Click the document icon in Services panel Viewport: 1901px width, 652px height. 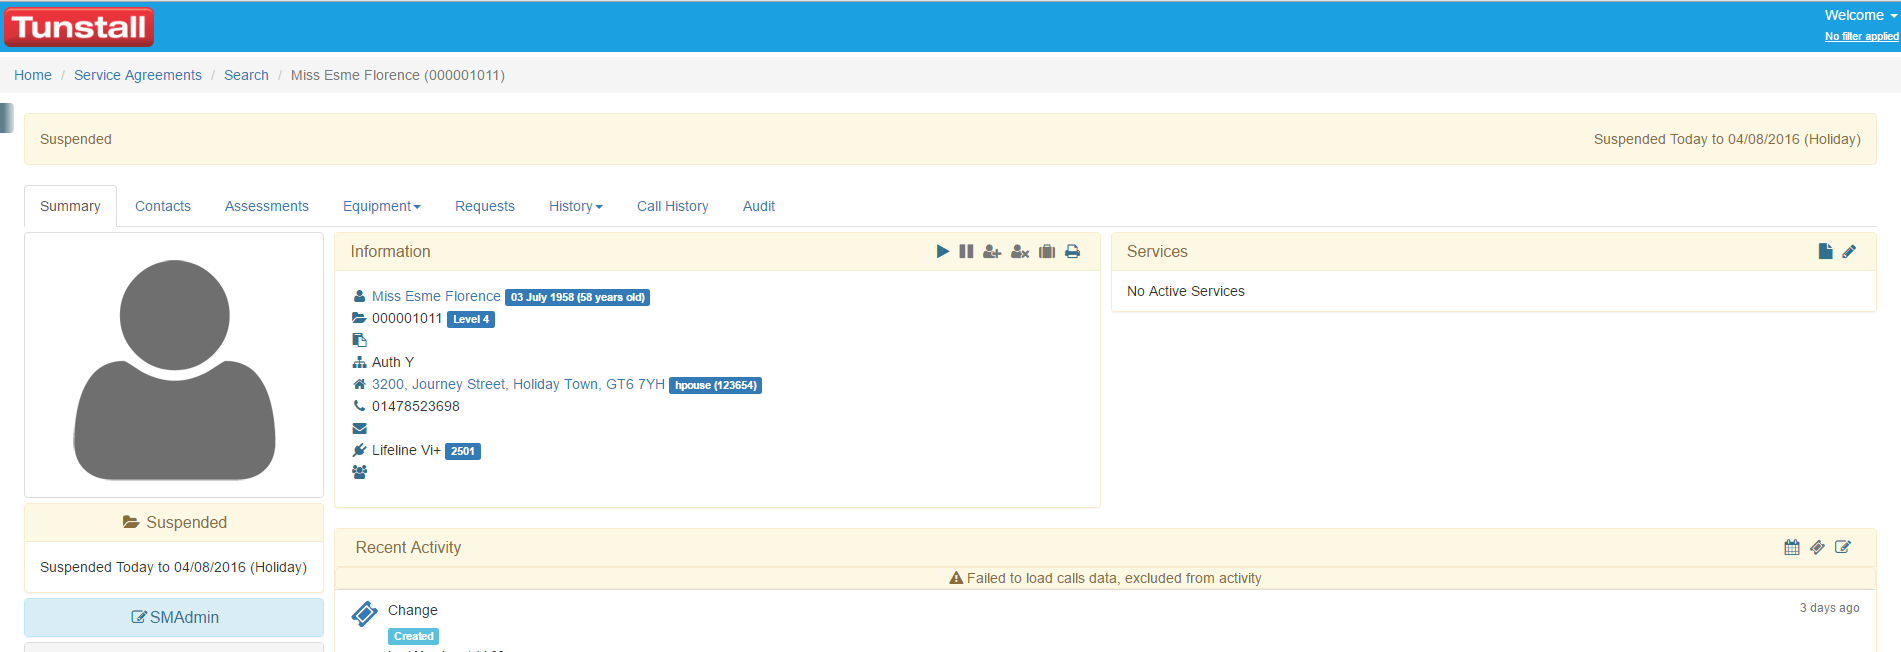[x=1825, y=252]
